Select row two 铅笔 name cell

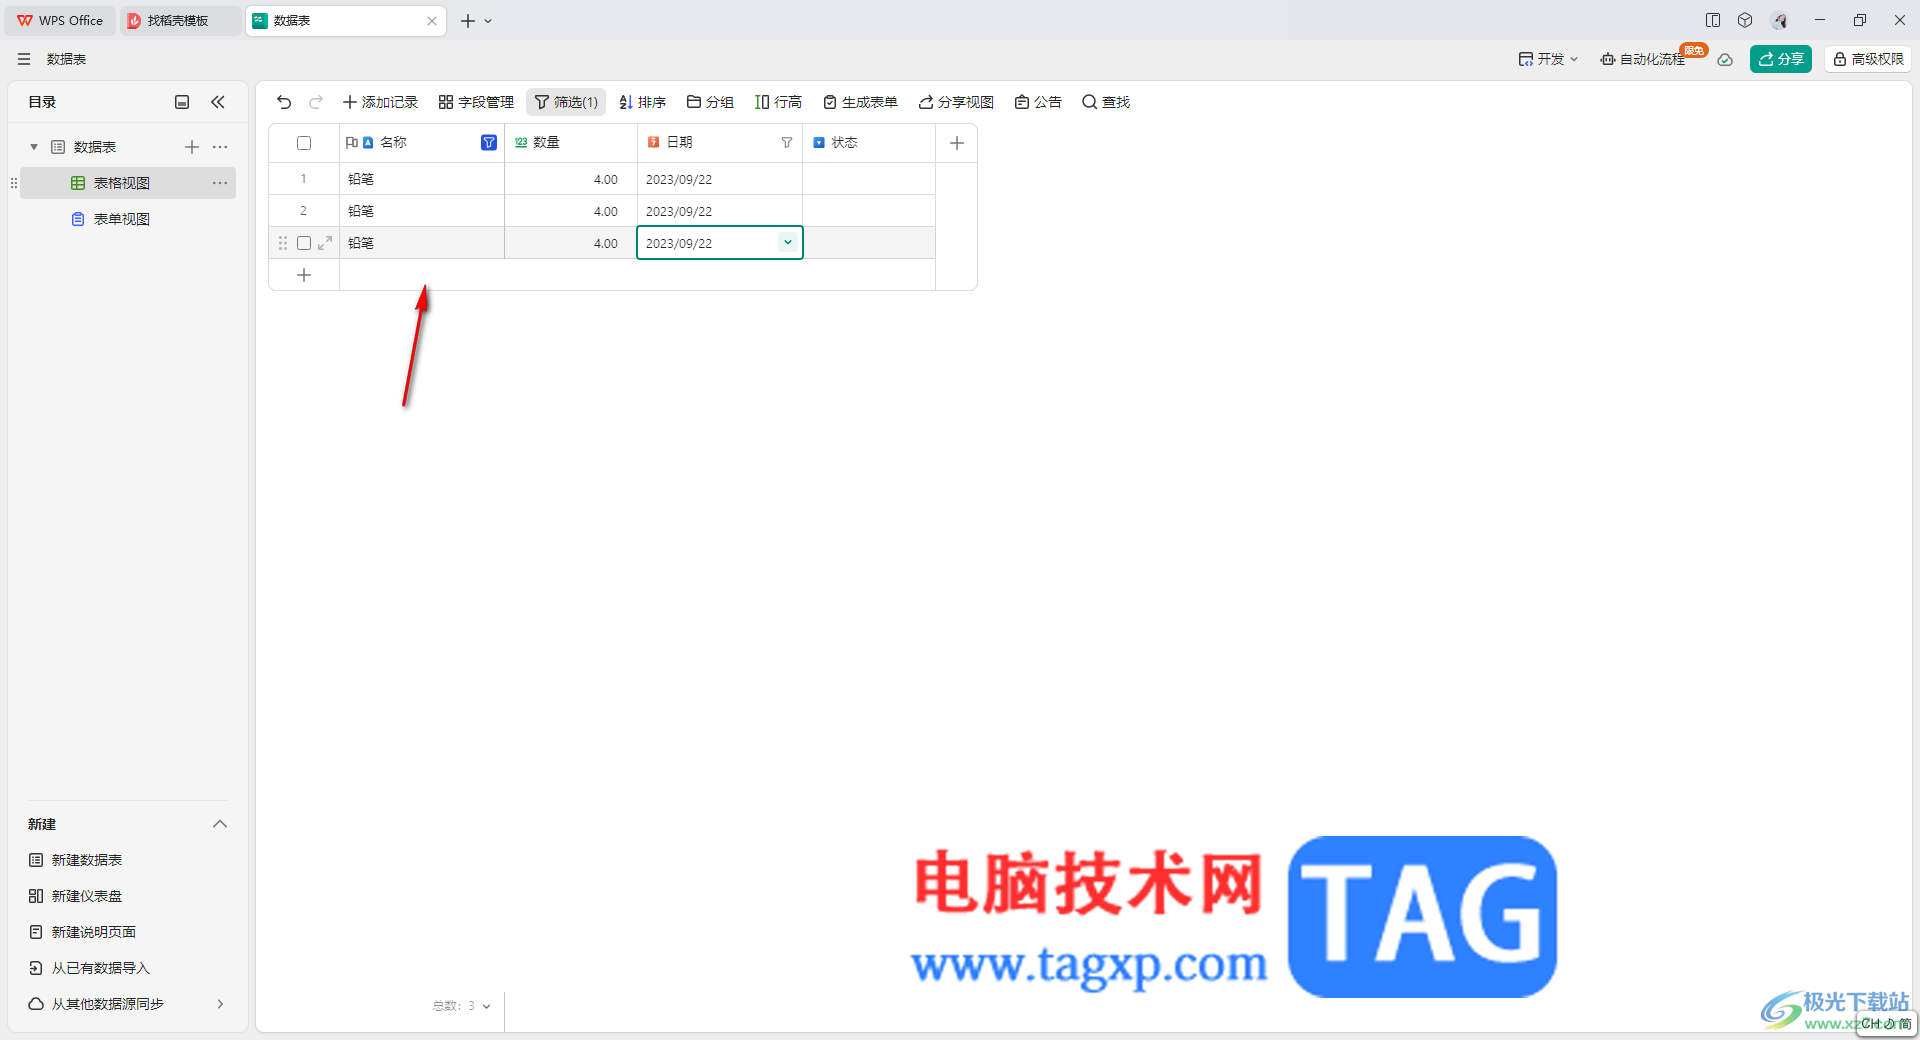point(422,211)
